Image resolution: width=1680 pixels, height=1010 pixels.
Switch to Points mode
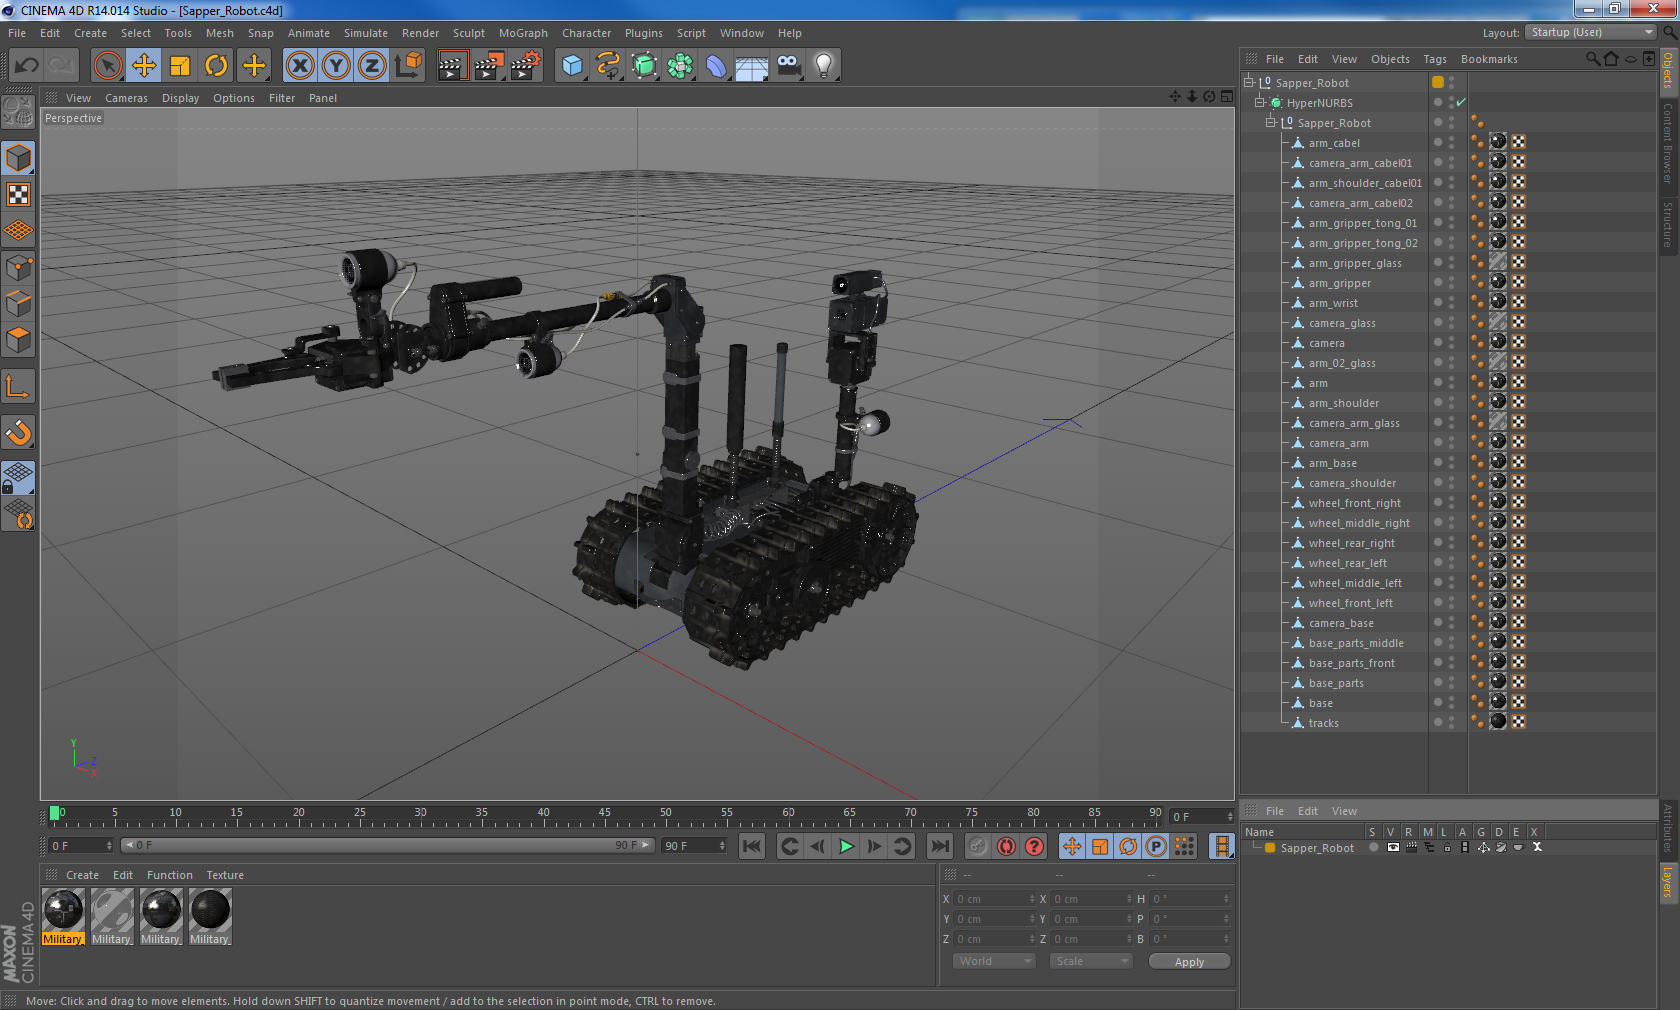[18, 267]
